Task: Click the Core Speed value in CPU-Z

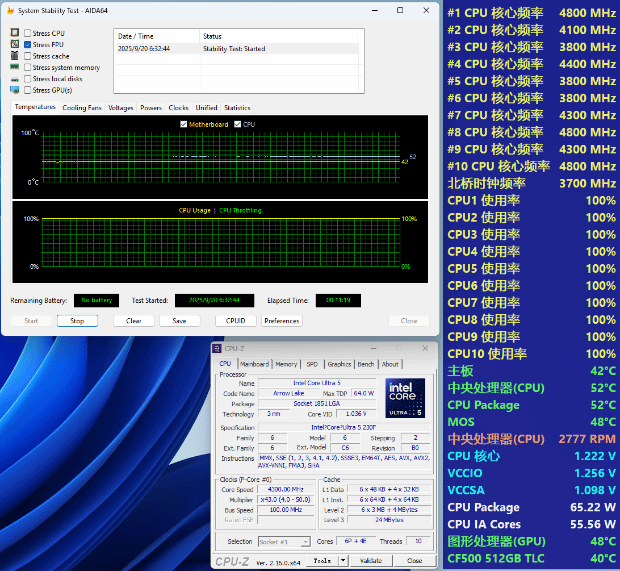Action: pos(285,490)
